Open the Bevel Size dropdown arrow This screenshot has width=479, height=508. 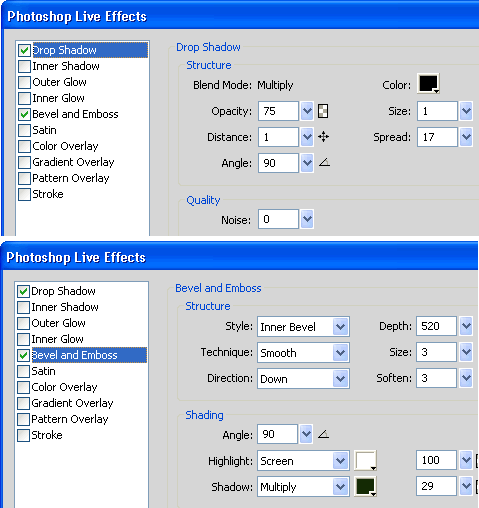[x=466, y=352]
